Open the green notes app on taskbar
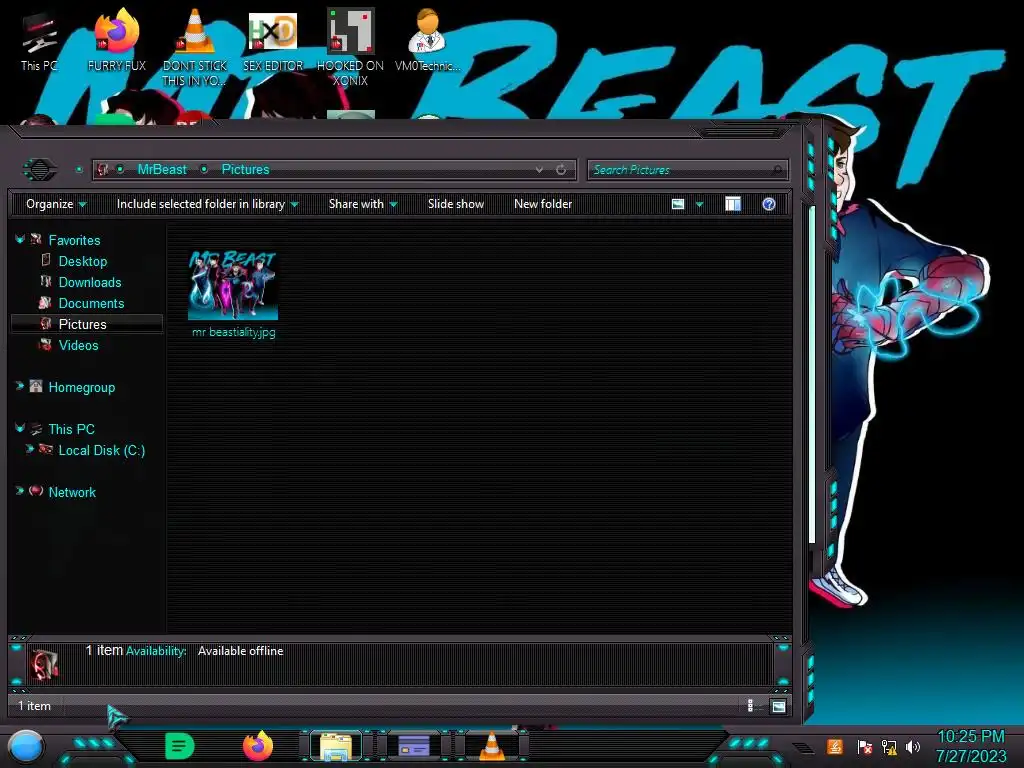This screenshot has height=768, width=1024. pos(180,746)
